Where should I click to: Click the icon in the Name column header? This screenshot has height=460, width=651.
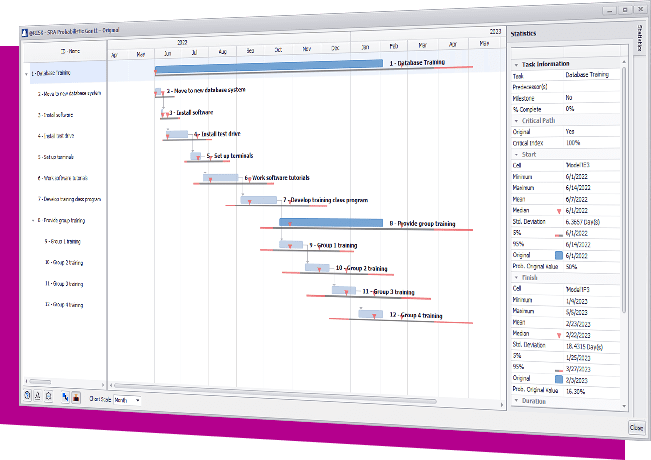pyautogui.click(x=62, y=51)
